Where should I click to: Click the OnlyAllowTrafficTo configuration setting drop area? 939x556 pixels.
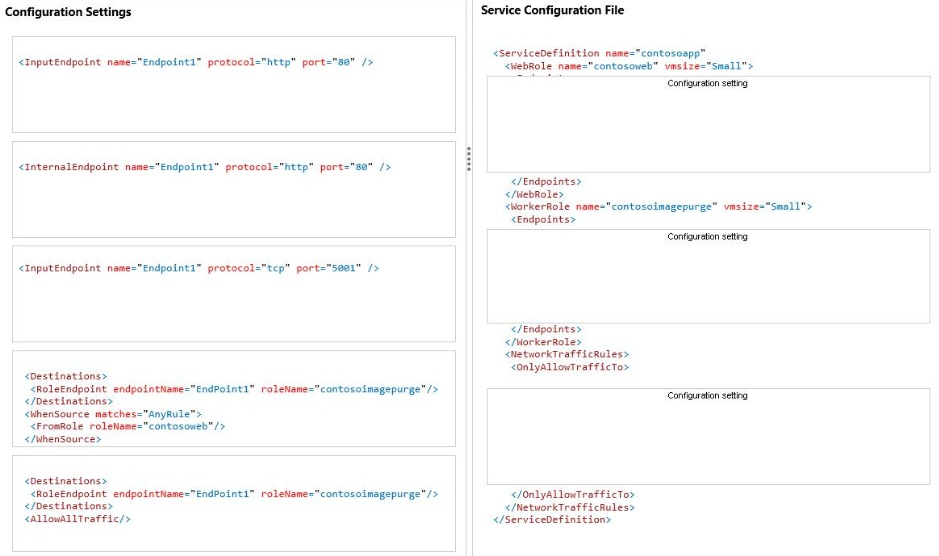[708, 436]
